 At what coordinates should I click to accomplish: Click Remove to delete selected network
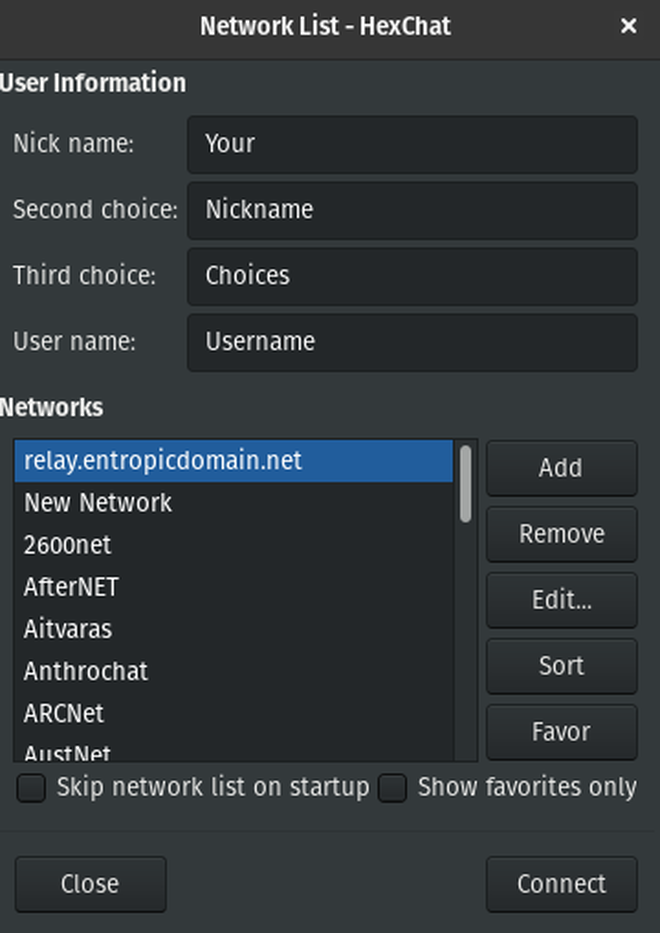coord(561,534)
